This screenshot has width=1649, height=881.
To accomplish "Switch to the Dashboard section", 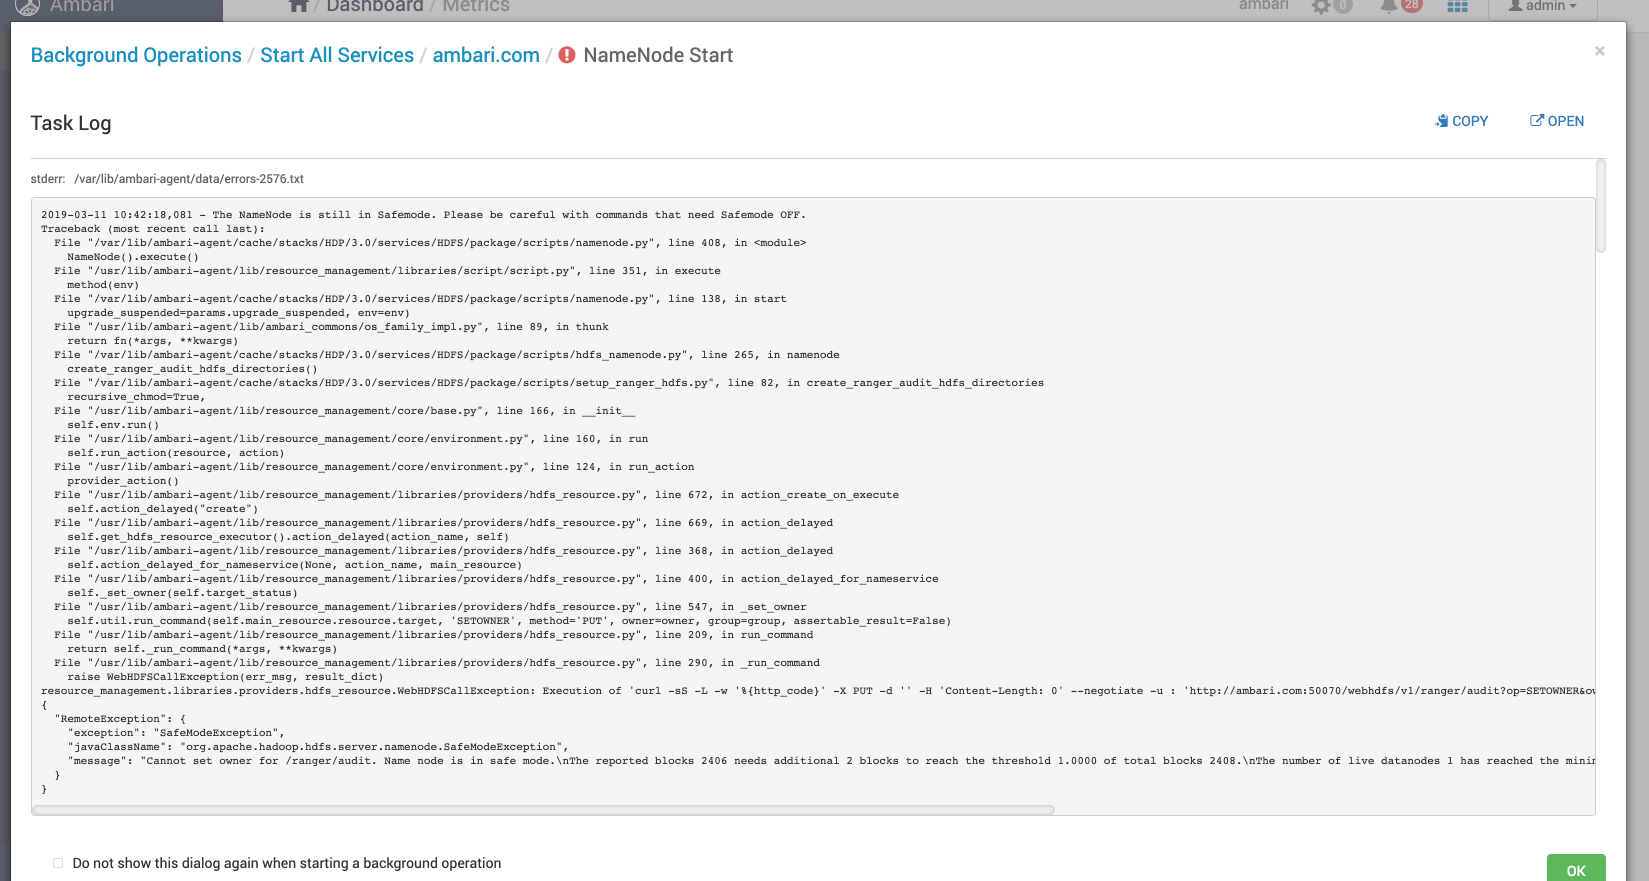I will tap(375, 7).
